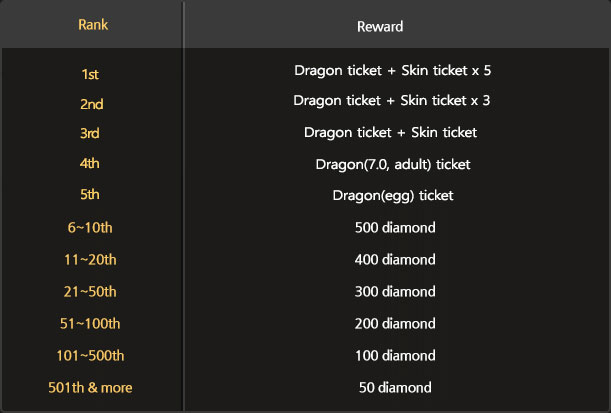Viewport: 611px width, 413px height.
Task: Select the 501th & more rank cell
Action: tap(91, 387)
